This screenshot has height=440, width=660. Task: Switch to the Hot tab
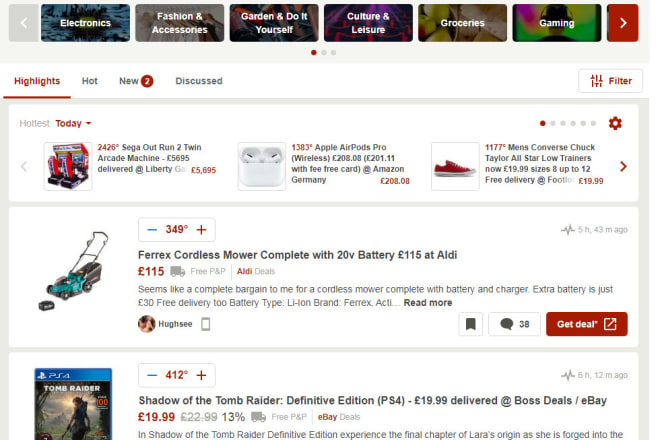(x=90, y=81)
